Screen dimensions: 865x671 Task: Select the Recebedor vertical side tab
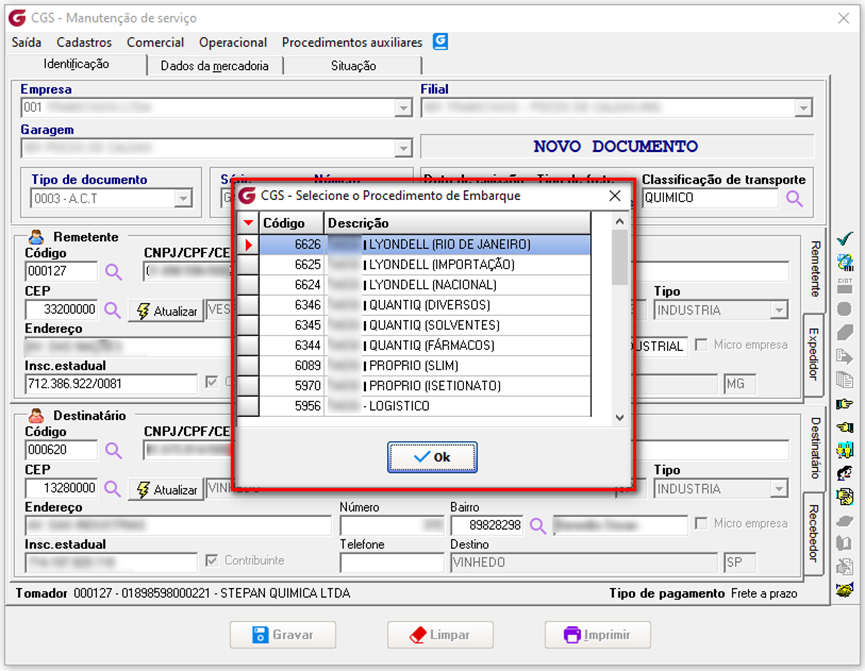[813, 533]
